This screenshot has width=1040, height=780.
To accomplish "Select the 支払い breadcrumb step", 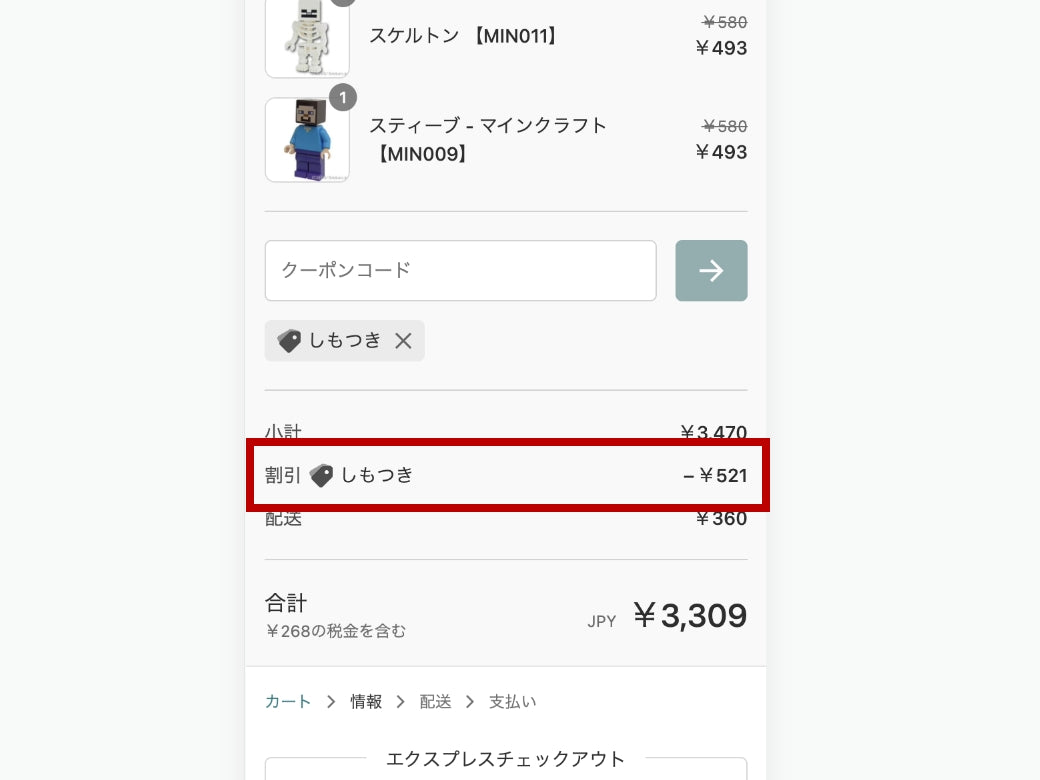I will tap(512, 702).
